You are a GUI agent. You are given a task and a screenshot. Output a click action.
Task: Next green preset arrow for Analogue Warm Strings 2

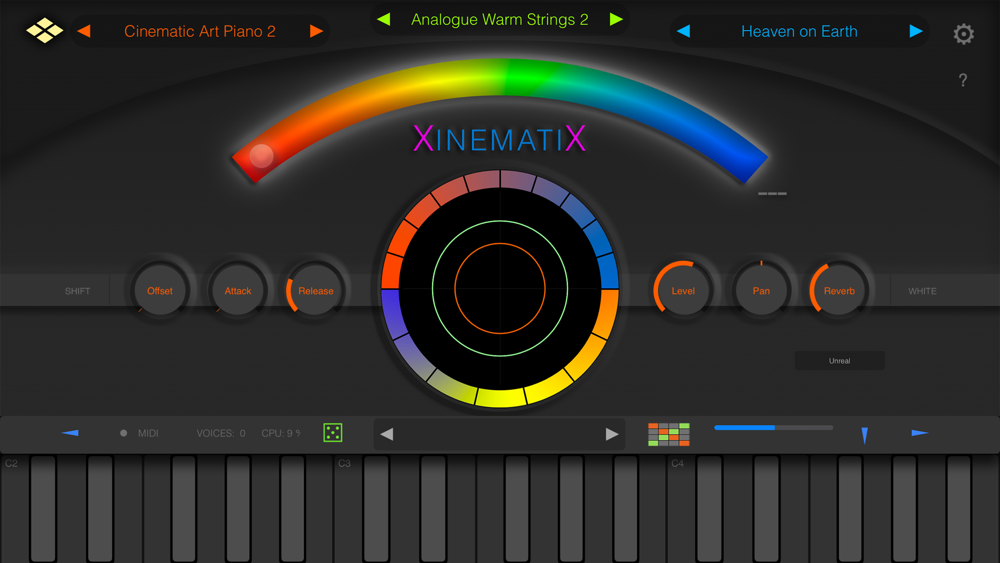[615, 19]
